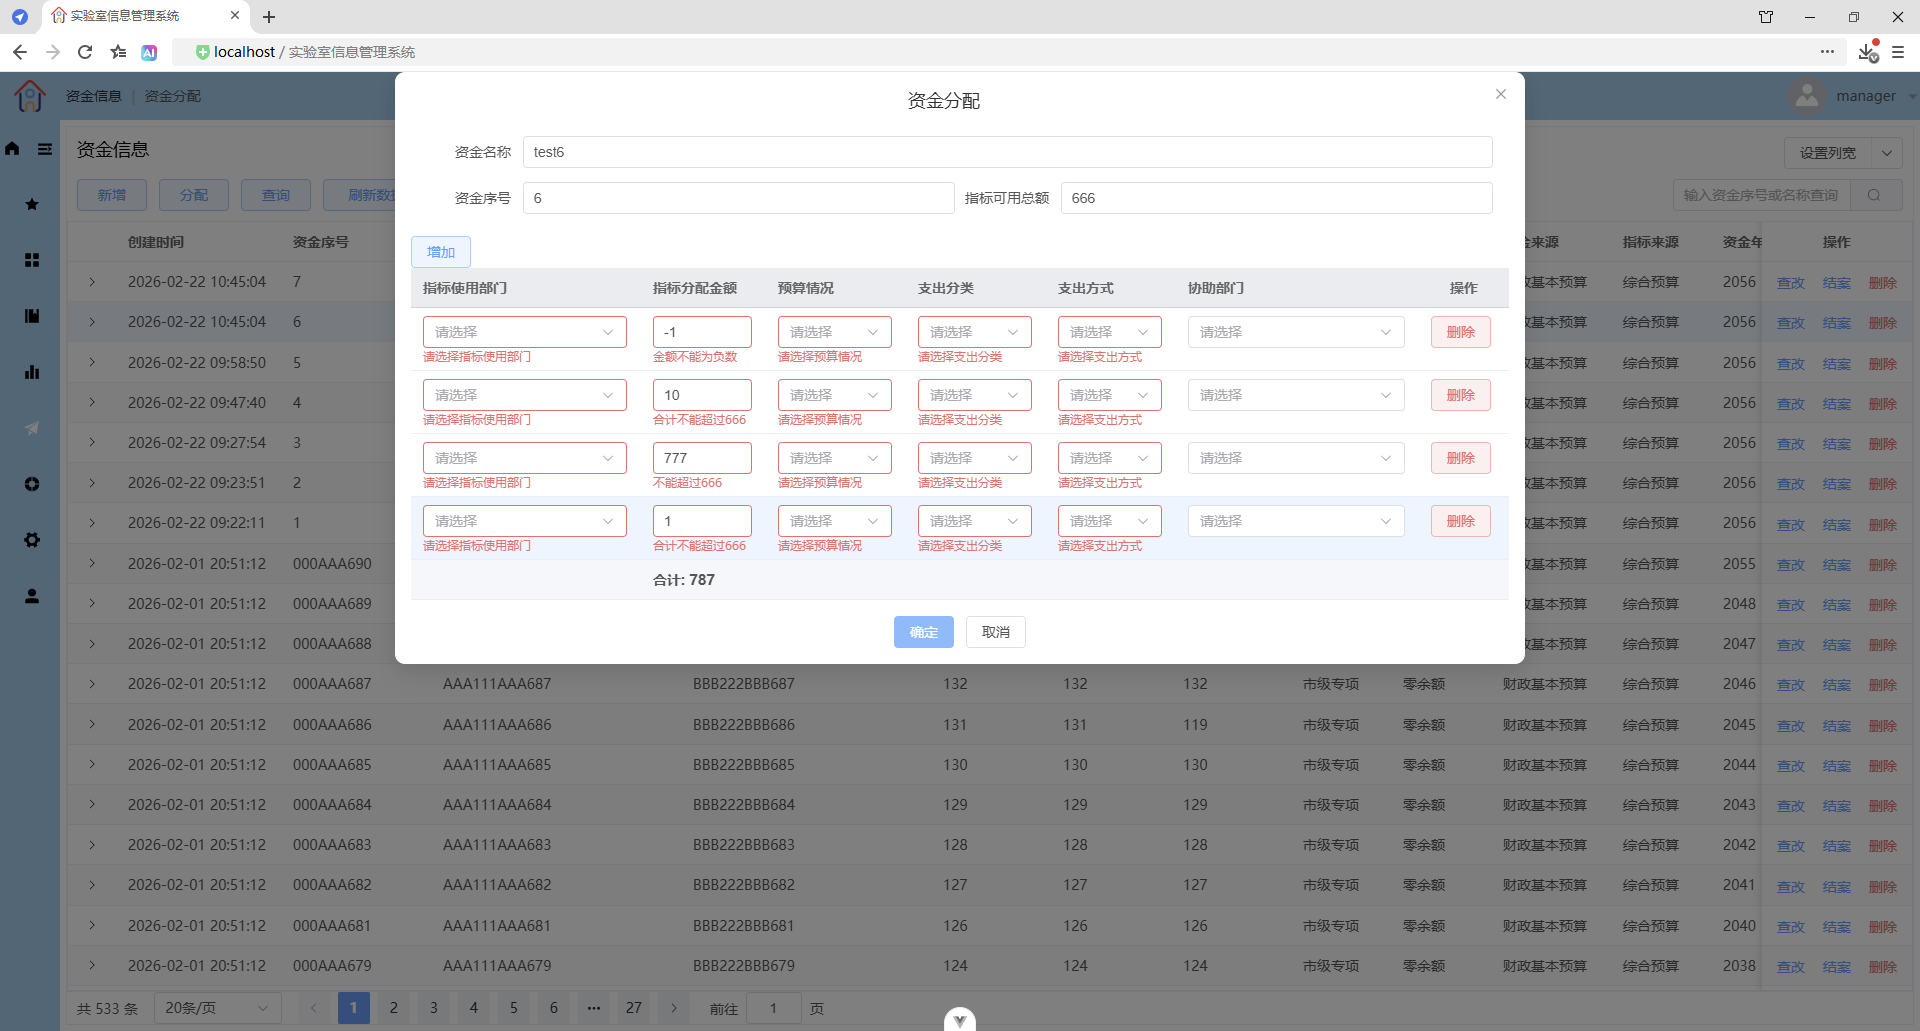The width and height of the screenshot is (1920, 1031).
Task: Open 指标使用部门 dropdown in the -1 amount row
Action: click(525, 332)
